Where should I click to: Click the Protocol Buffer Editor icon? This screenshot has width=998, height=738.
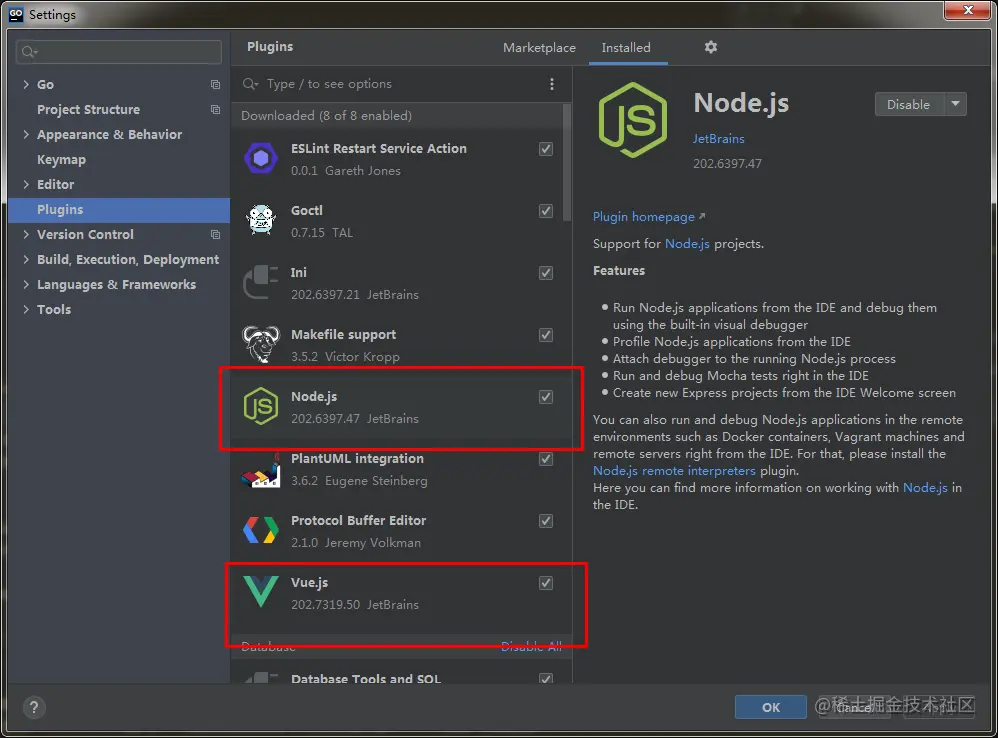coord(261,530)
